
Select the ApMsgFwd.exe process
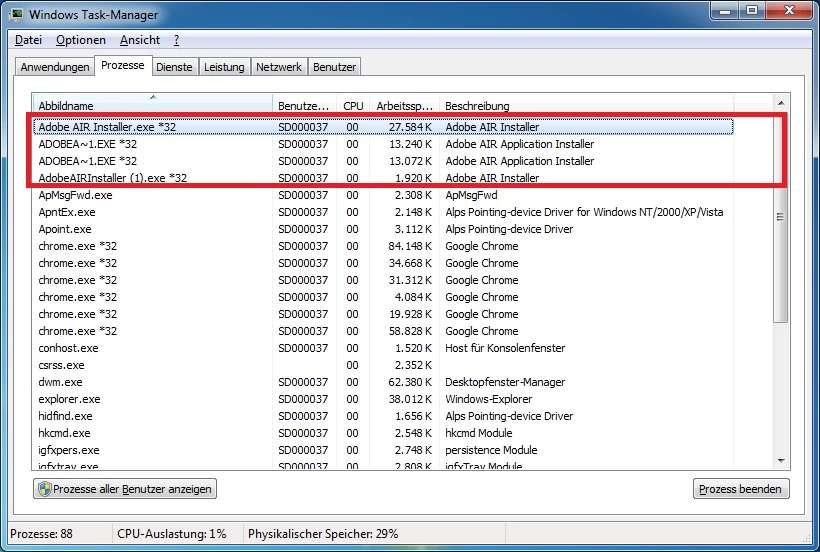click(383, 195)
